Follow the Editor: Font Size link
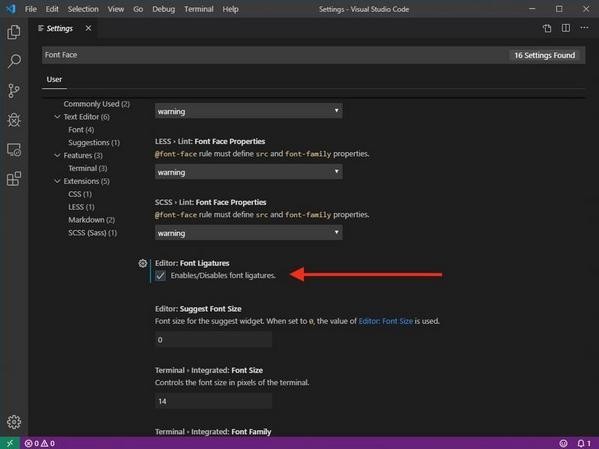599x449 pixels. [x=385, y=321]
